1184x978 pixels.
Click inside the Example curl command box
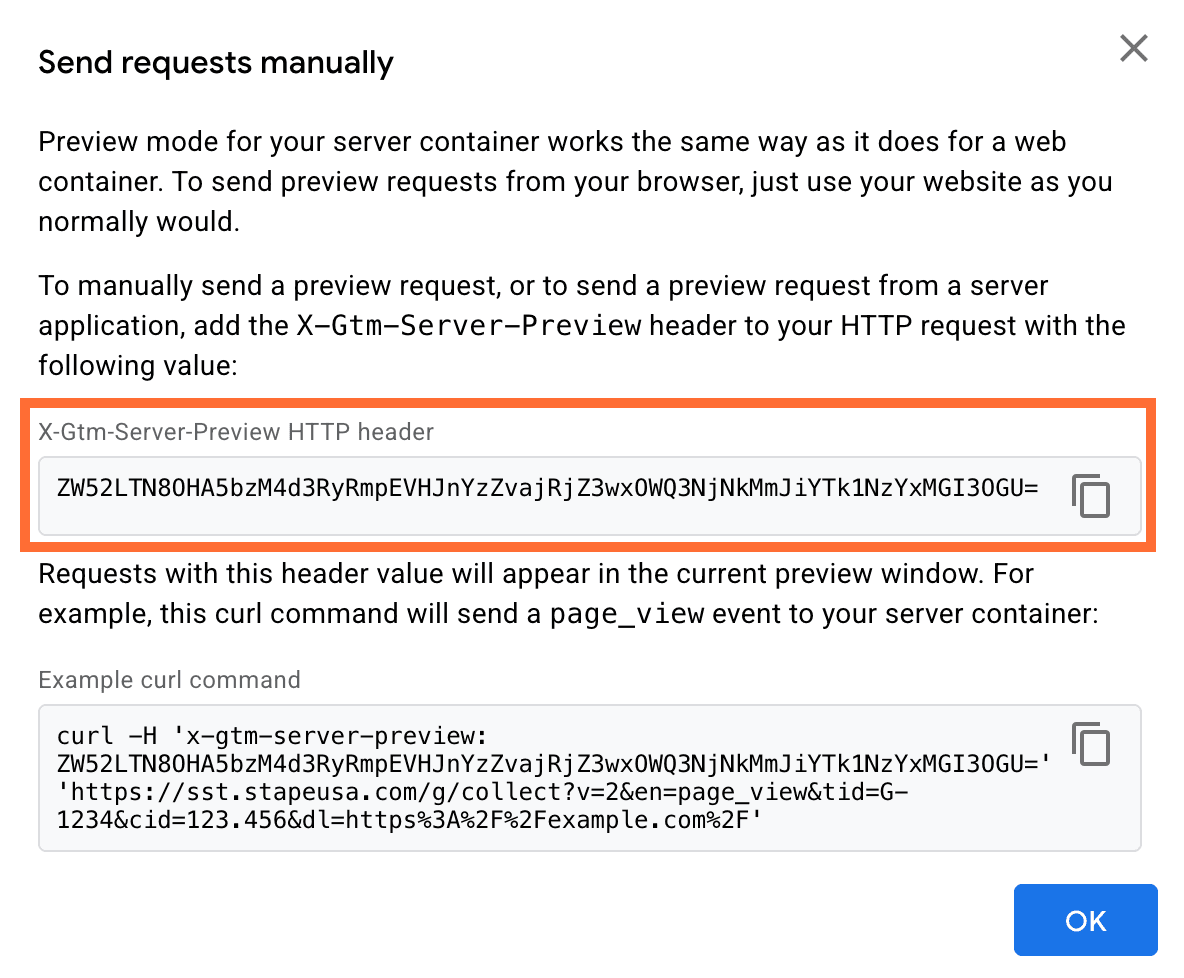pos(500,780)
